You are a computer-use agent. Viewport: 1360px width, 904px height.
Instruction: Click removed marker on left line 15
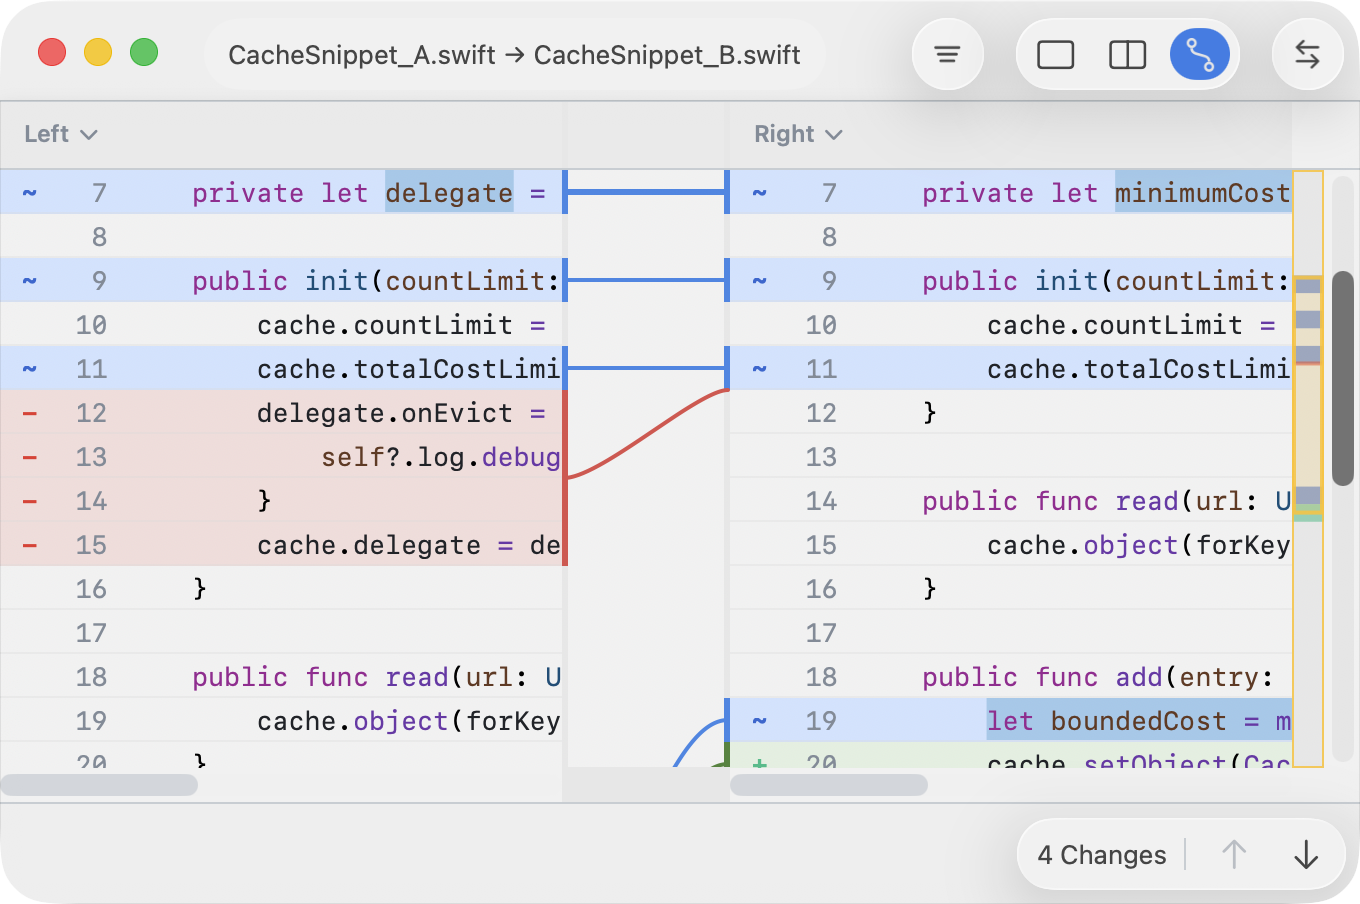(x=30, y=544)
